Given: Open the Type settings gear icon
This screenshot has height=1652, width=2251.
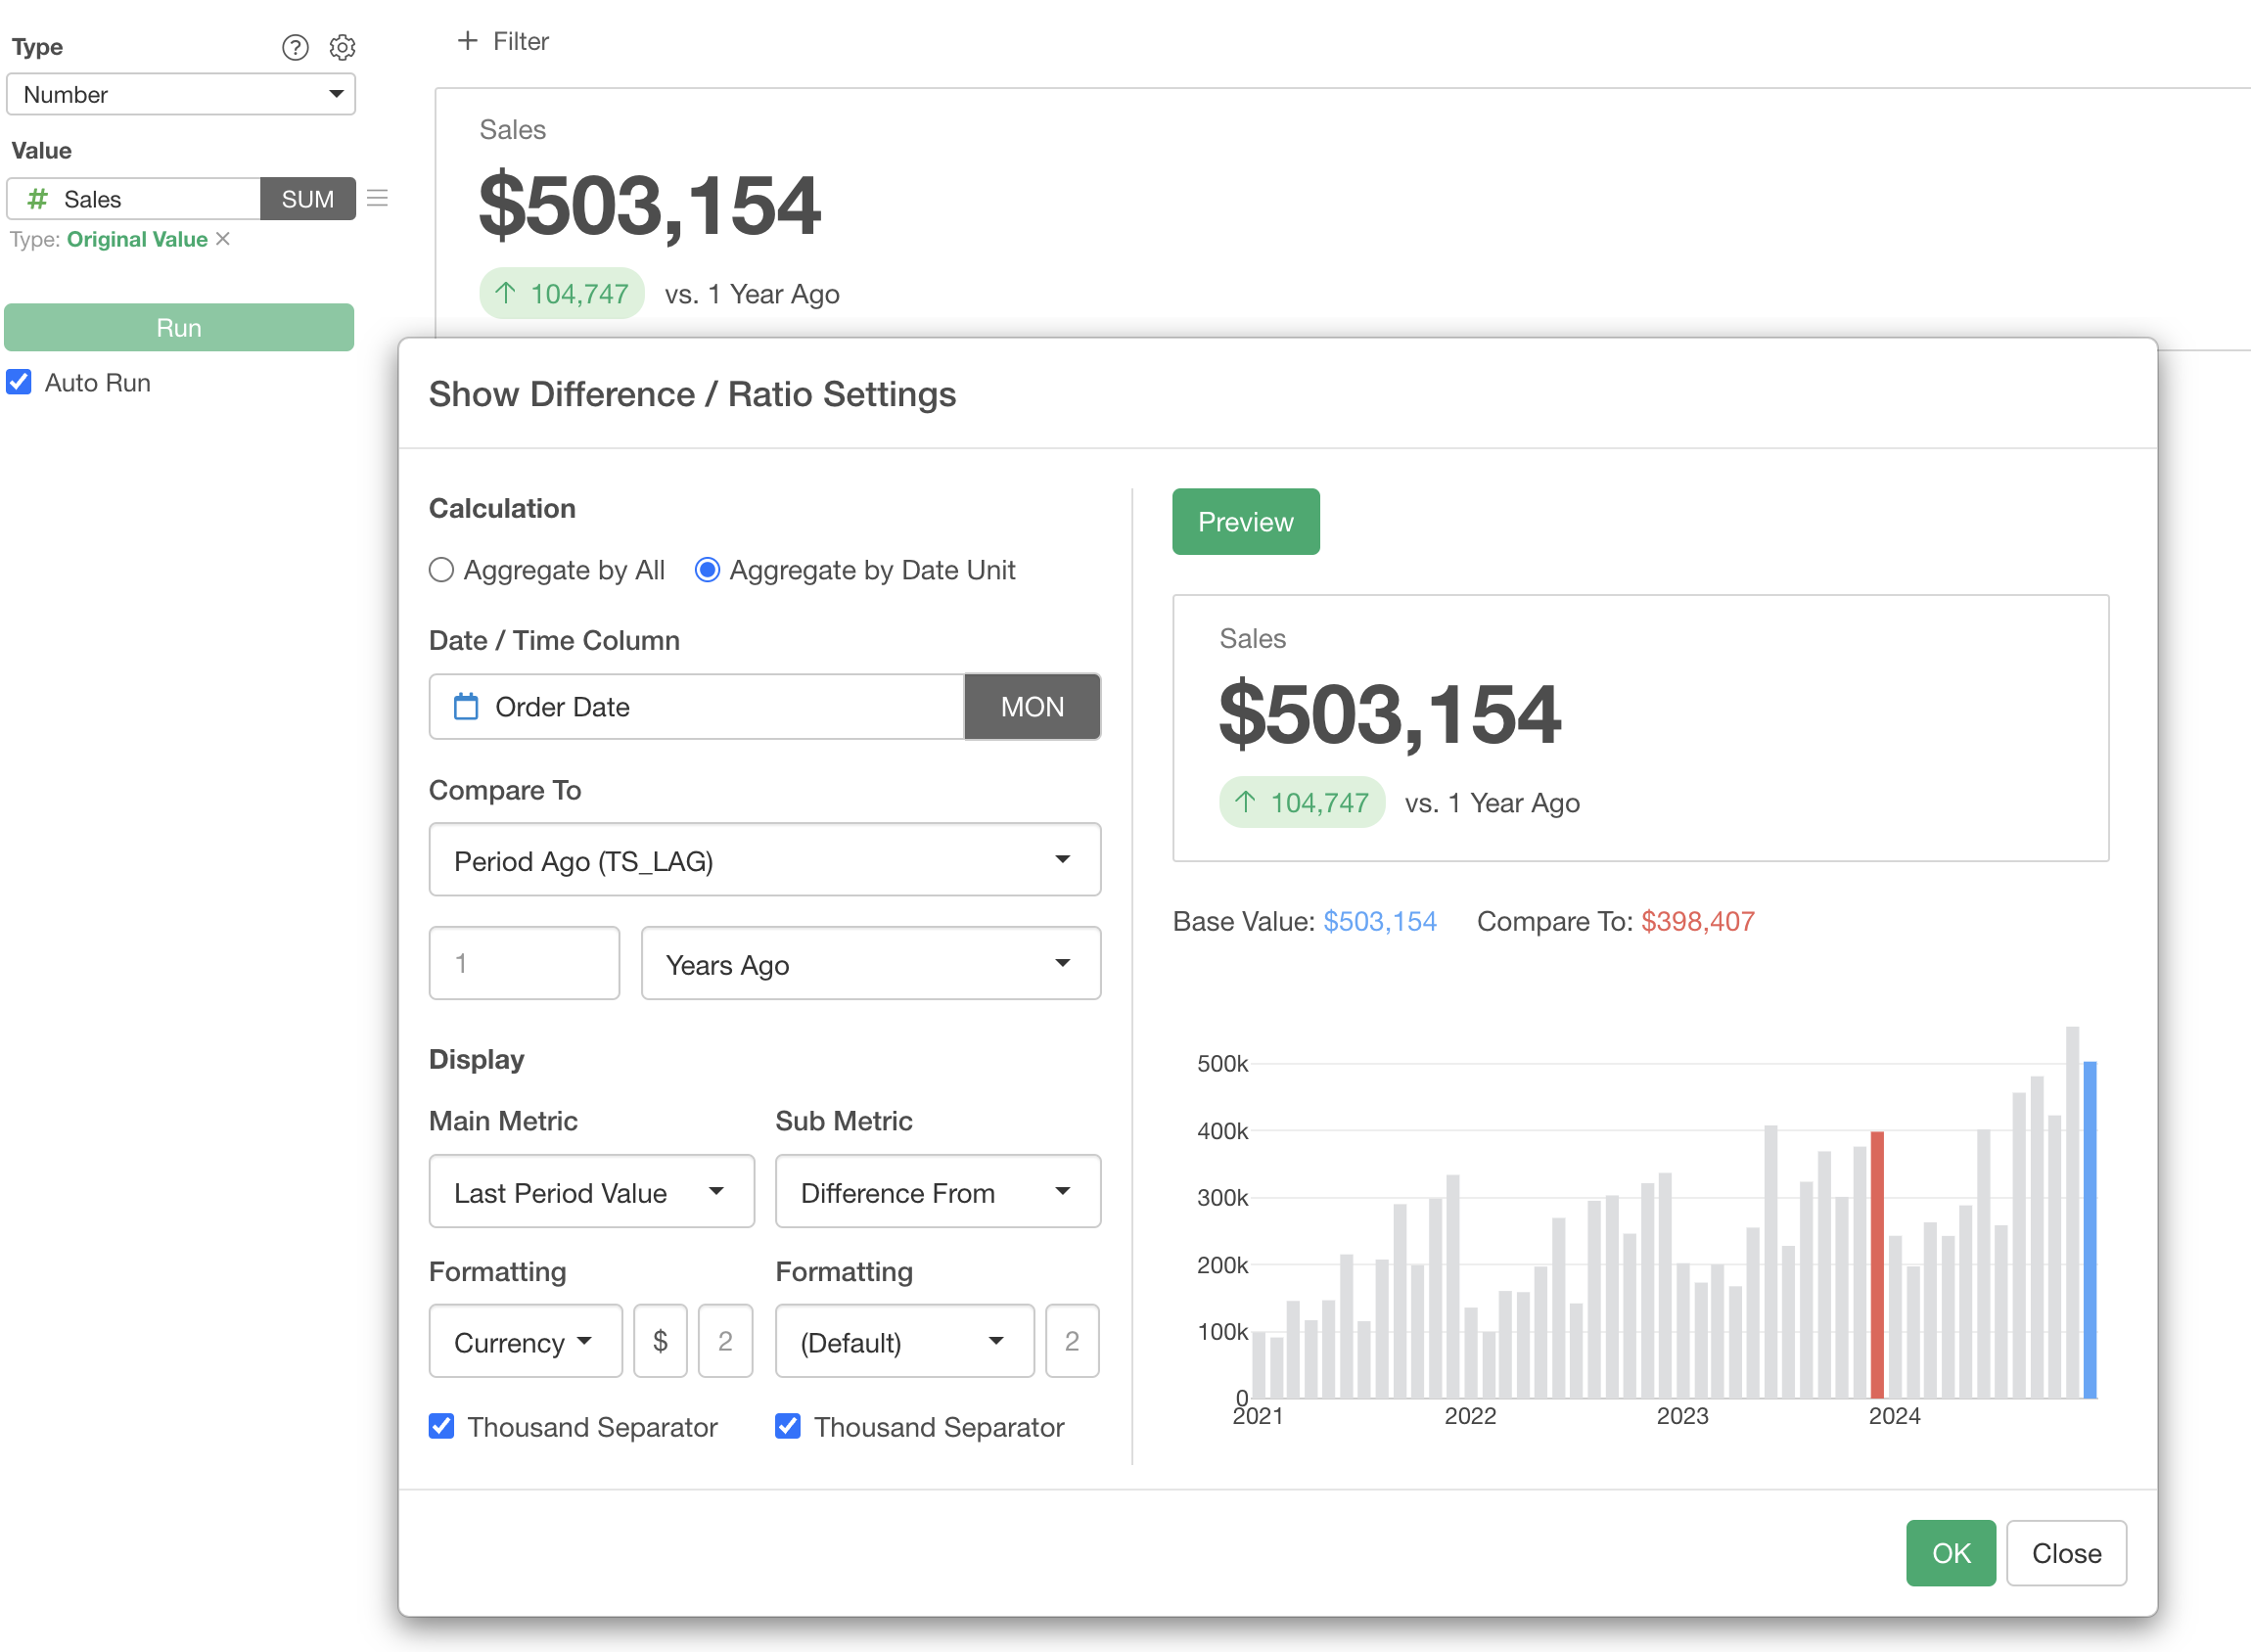Looking at the screenshot, I should (342, 47).
